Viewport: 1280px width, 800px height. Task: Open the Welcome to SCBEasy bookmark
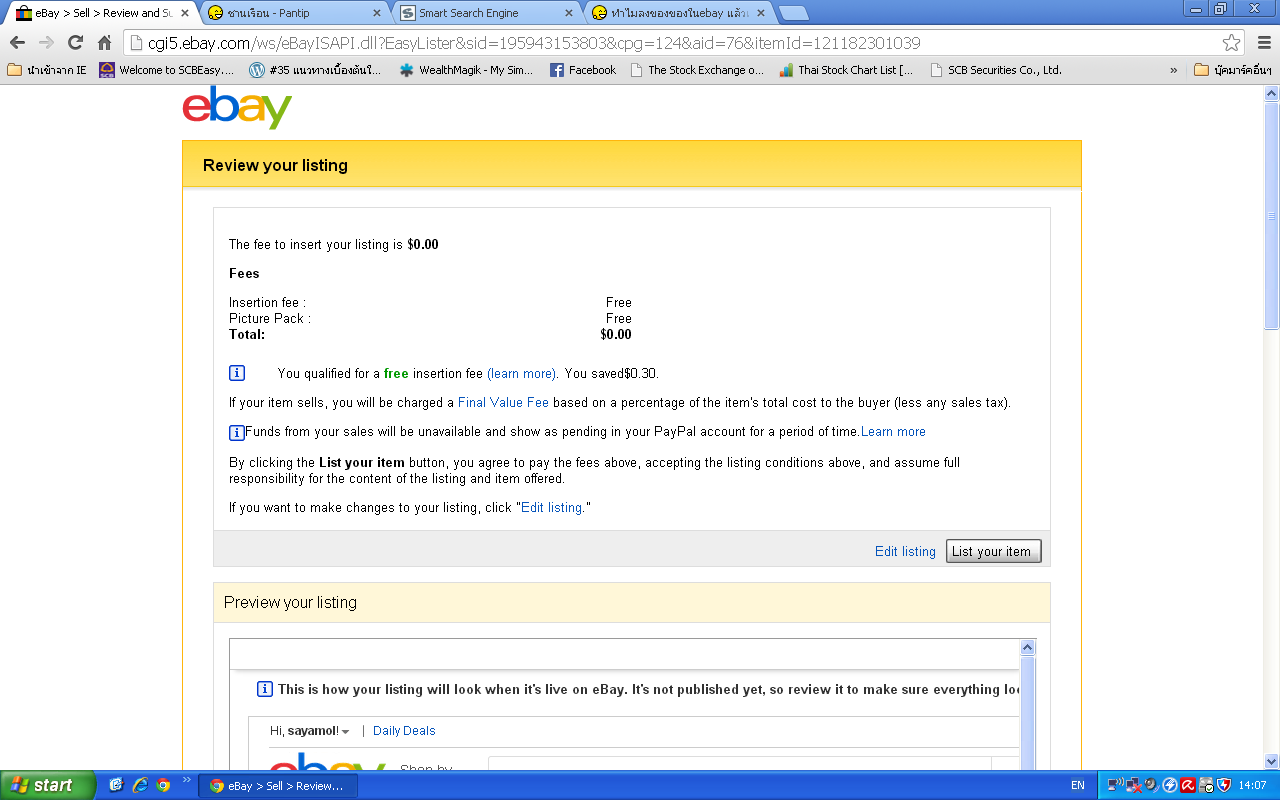(166, 70)
